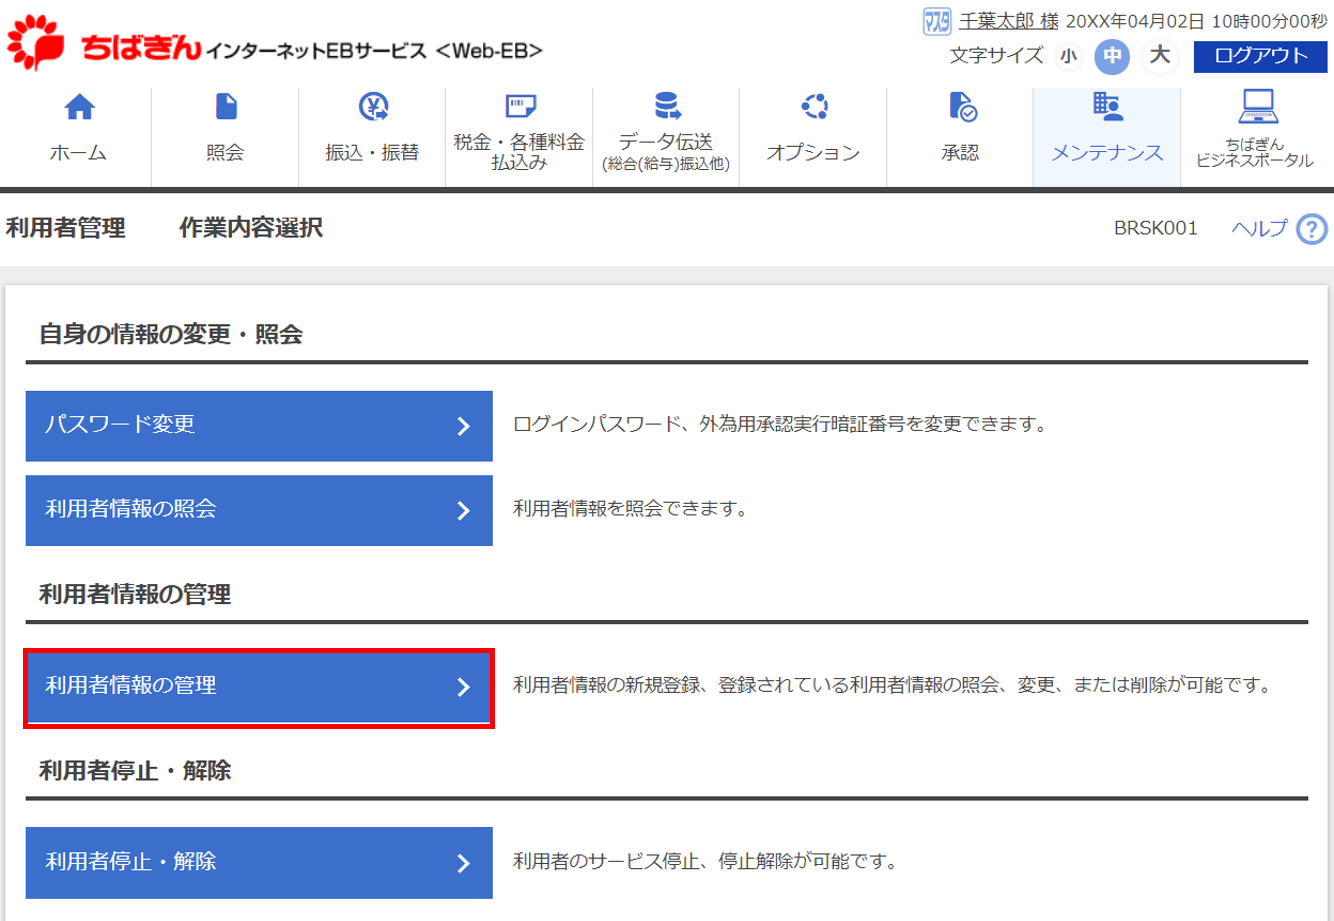Select the 振込・振替 yen icon
The width and height of the screenshot is (1334, 921).
[x=373, y=106]
